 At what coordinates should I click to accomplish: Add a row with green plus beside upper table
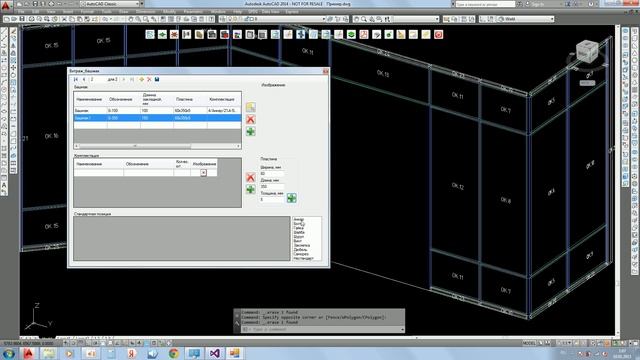251,131
